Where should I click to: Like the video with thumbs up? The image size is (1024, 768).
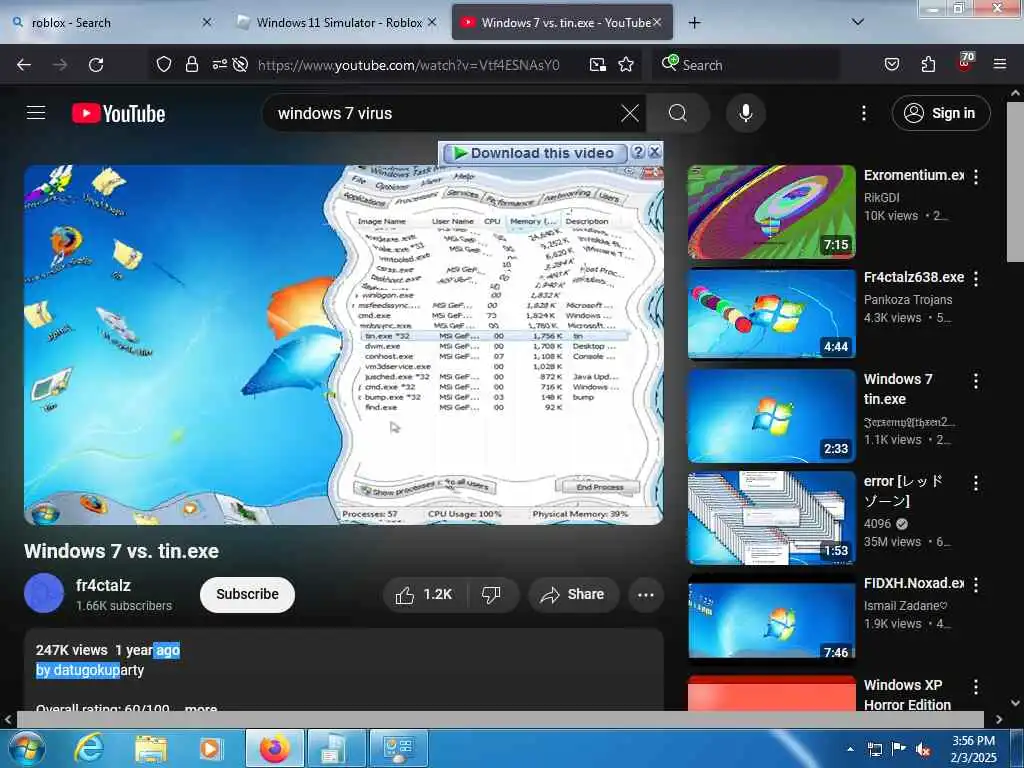tap(424, 595)
